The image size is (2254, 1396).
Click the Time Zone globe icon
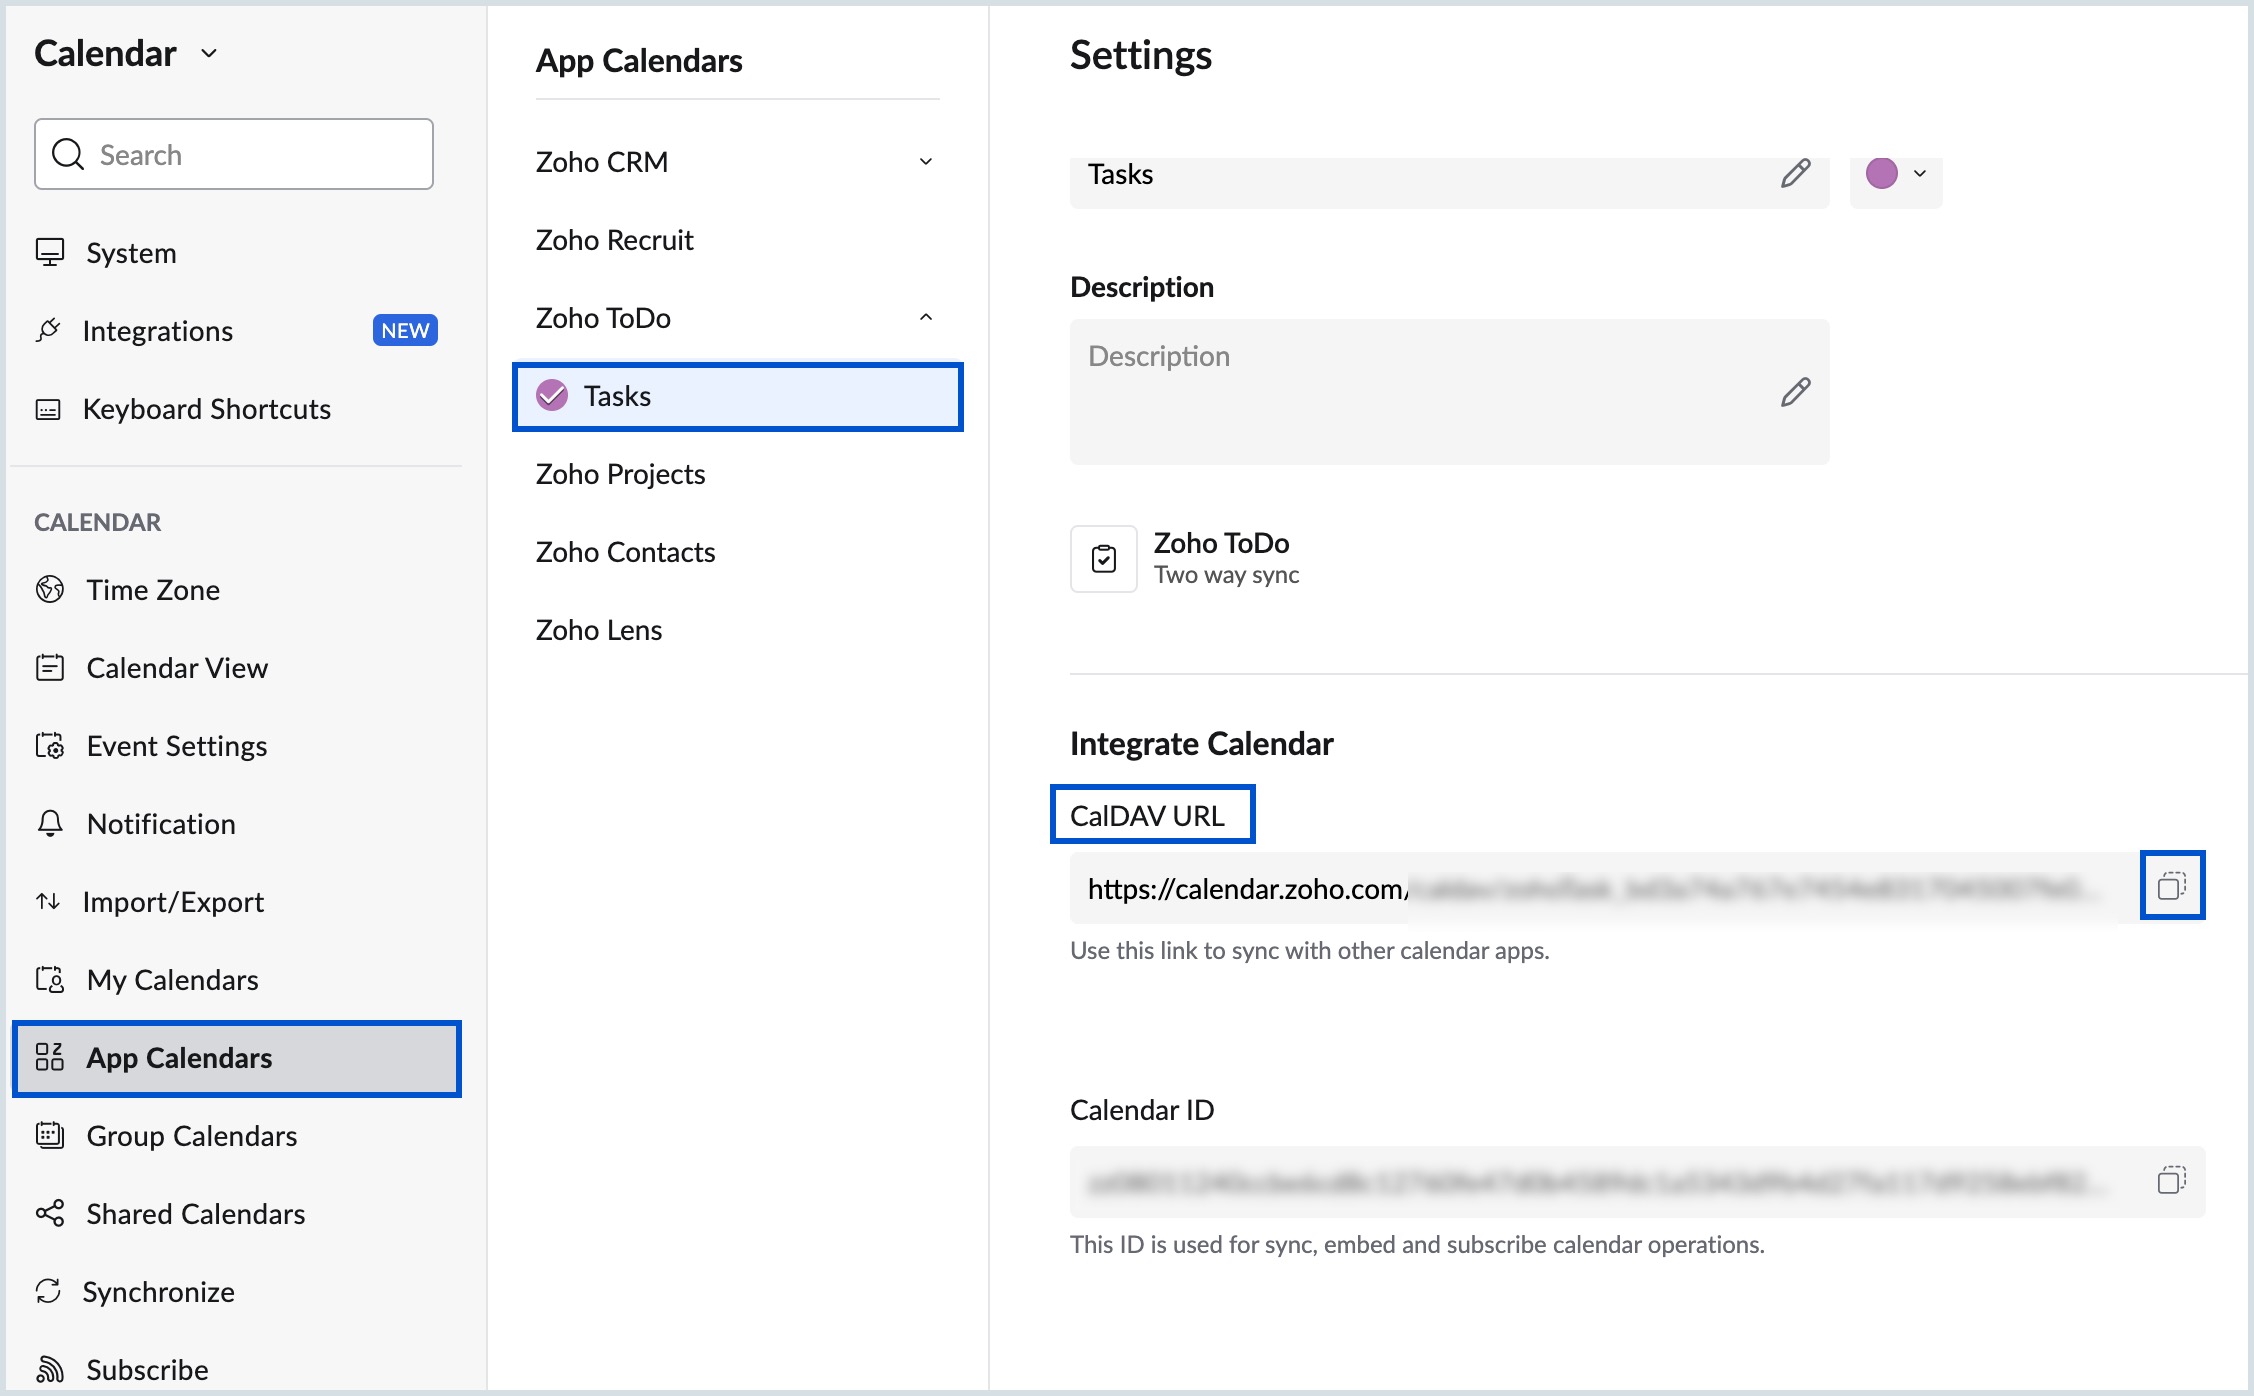50,590
